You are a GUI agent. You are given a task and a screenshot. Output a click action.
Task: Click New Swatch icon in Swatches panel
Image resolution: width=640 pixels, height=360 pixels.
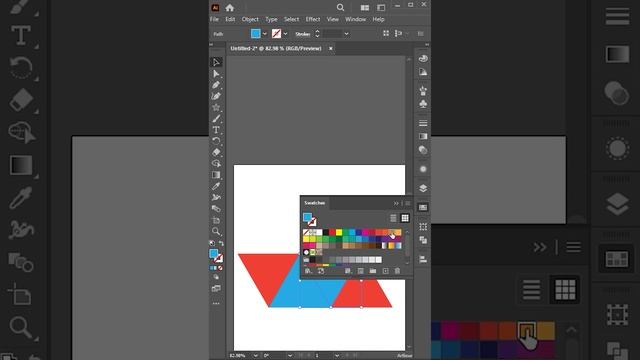pos(385,271)
